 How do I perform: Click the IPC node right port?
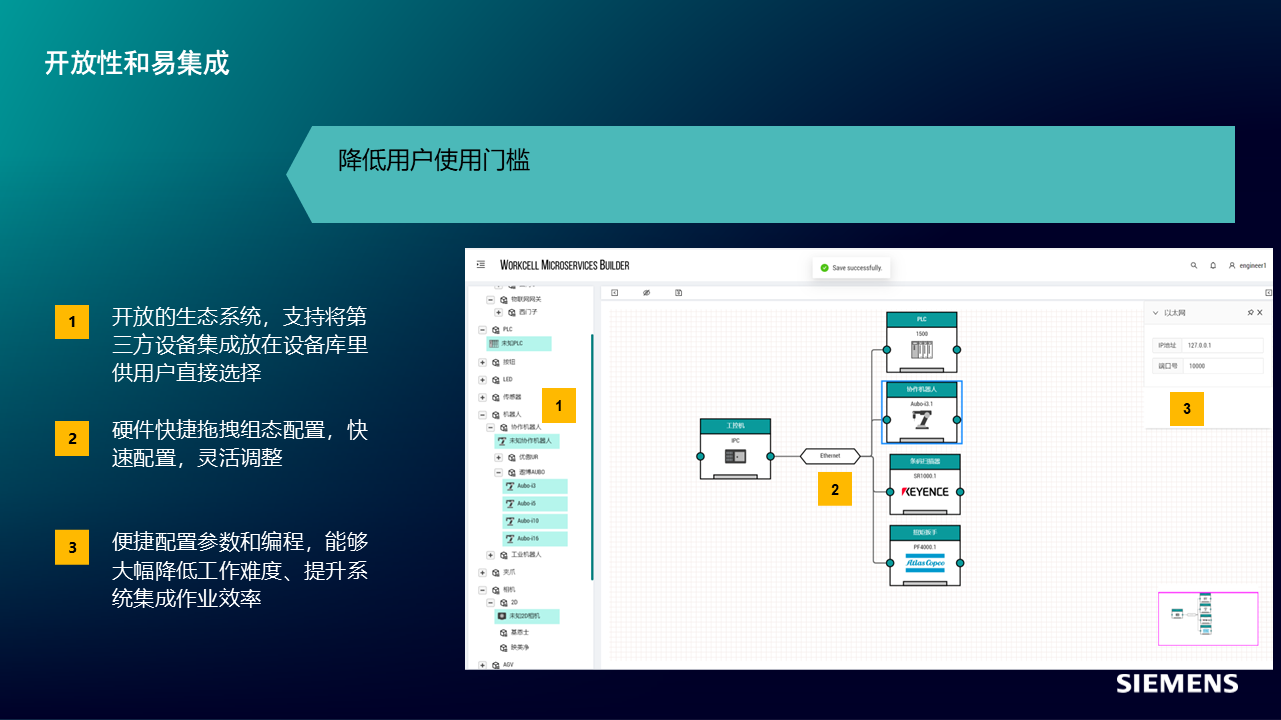771,456
